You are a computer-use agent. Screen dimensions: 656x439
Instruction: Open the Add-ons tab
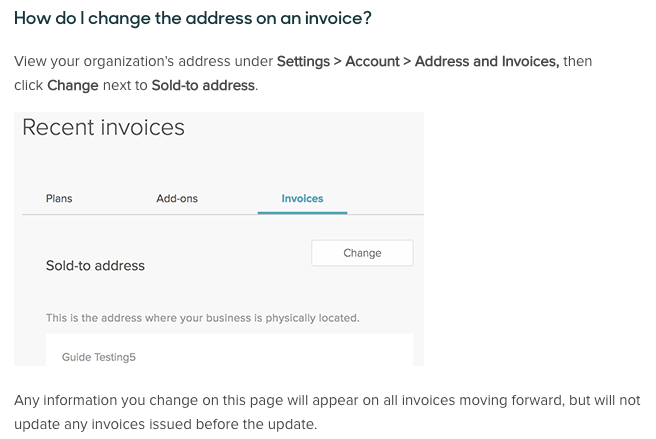[177, 198]
